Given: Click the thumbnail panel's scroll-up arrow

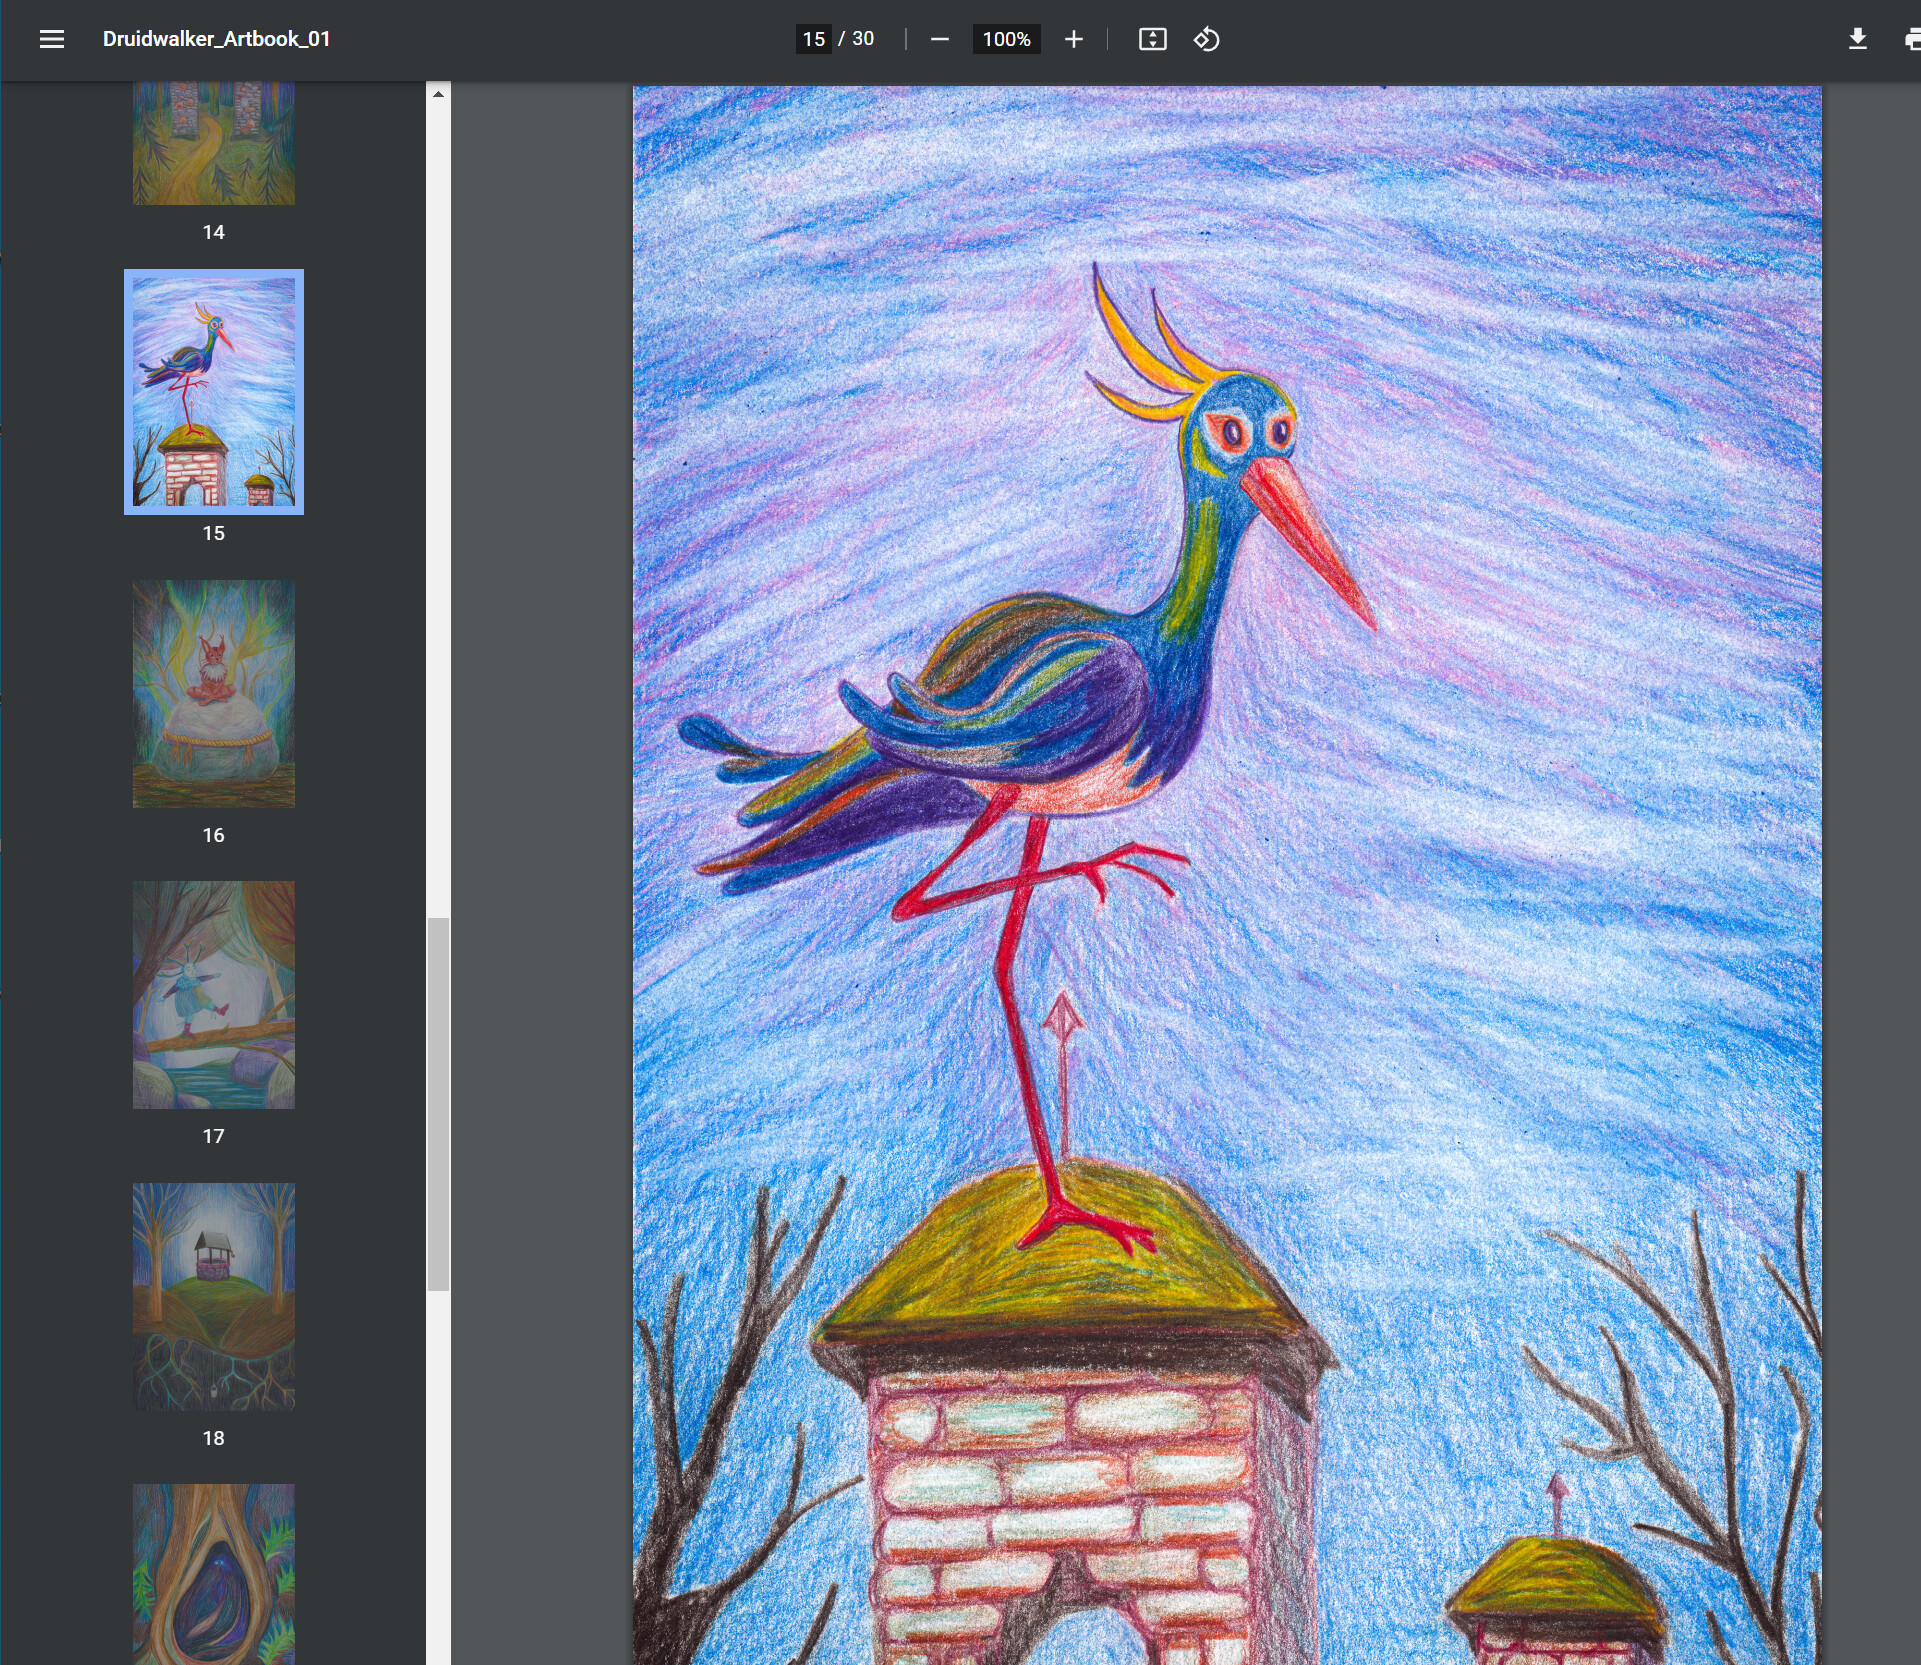Looking at the screenshot, I should (x=437, y=93).
